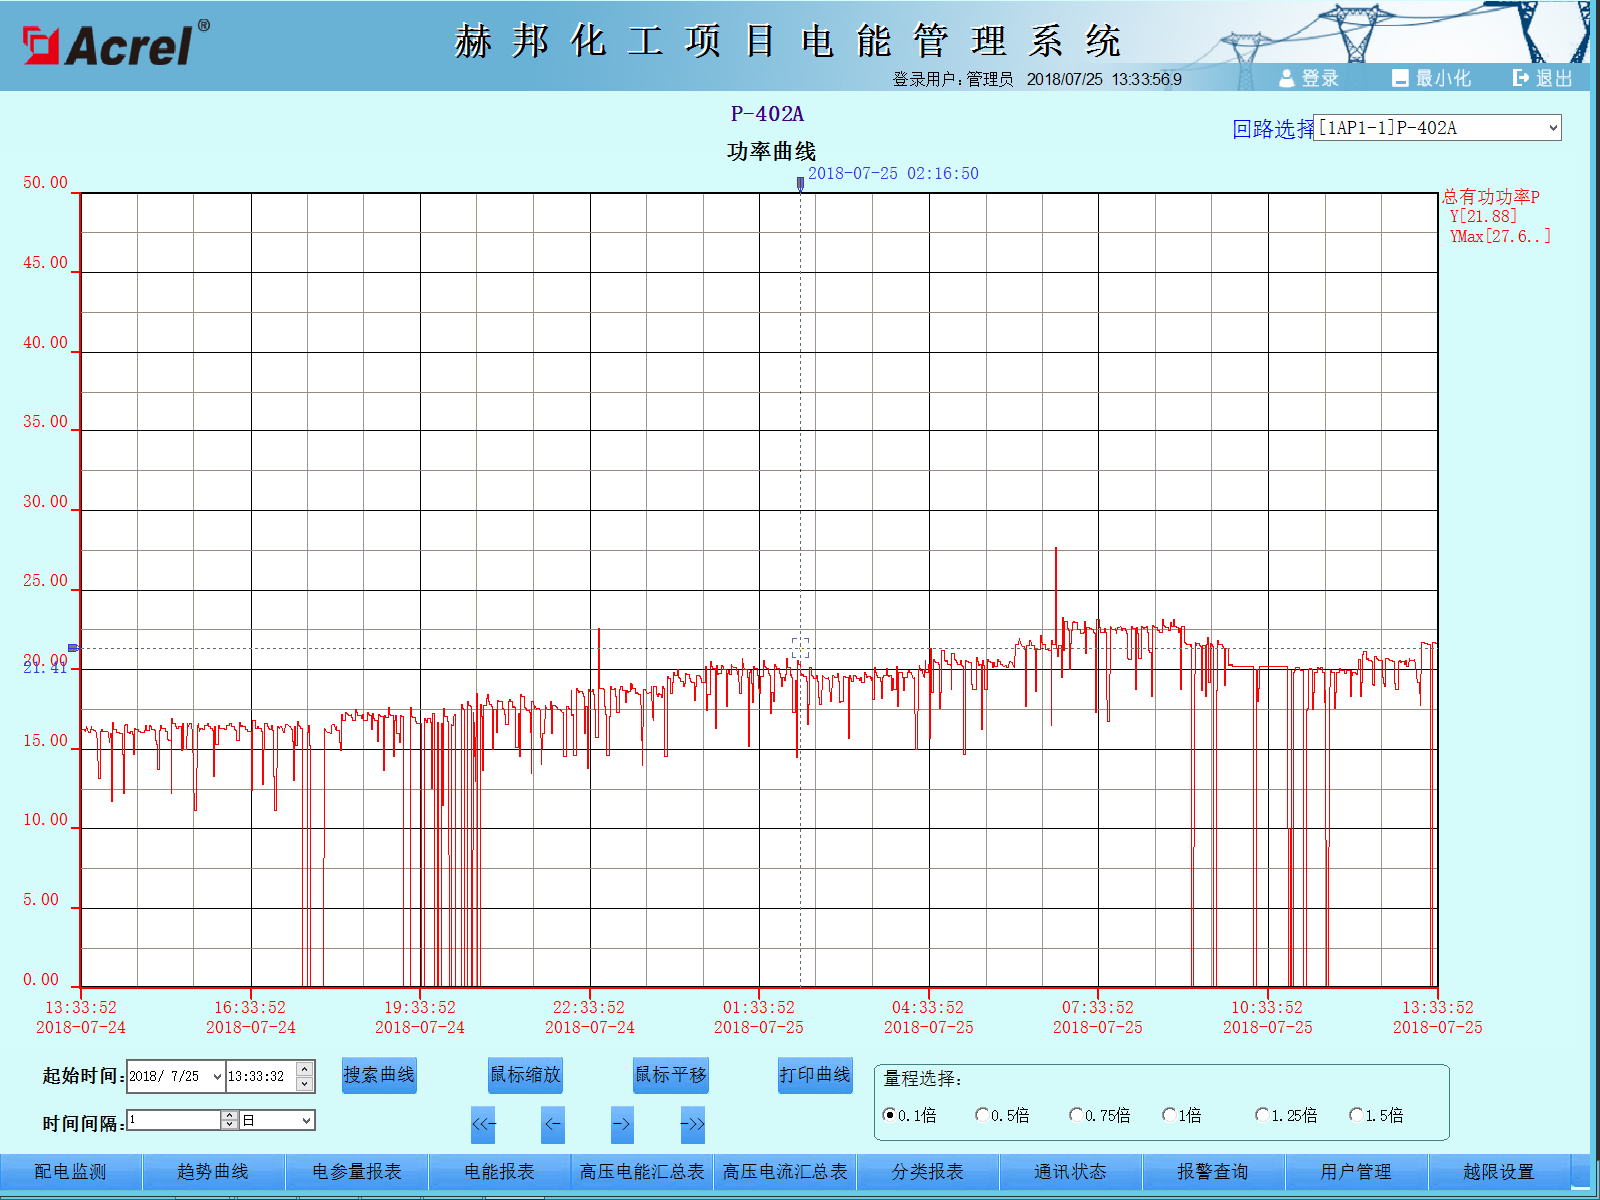The height and width of the screenshot is (1200, 1600).
Task: Click the 打印曲线 print curve button
Action: (x=815, y=1075)
